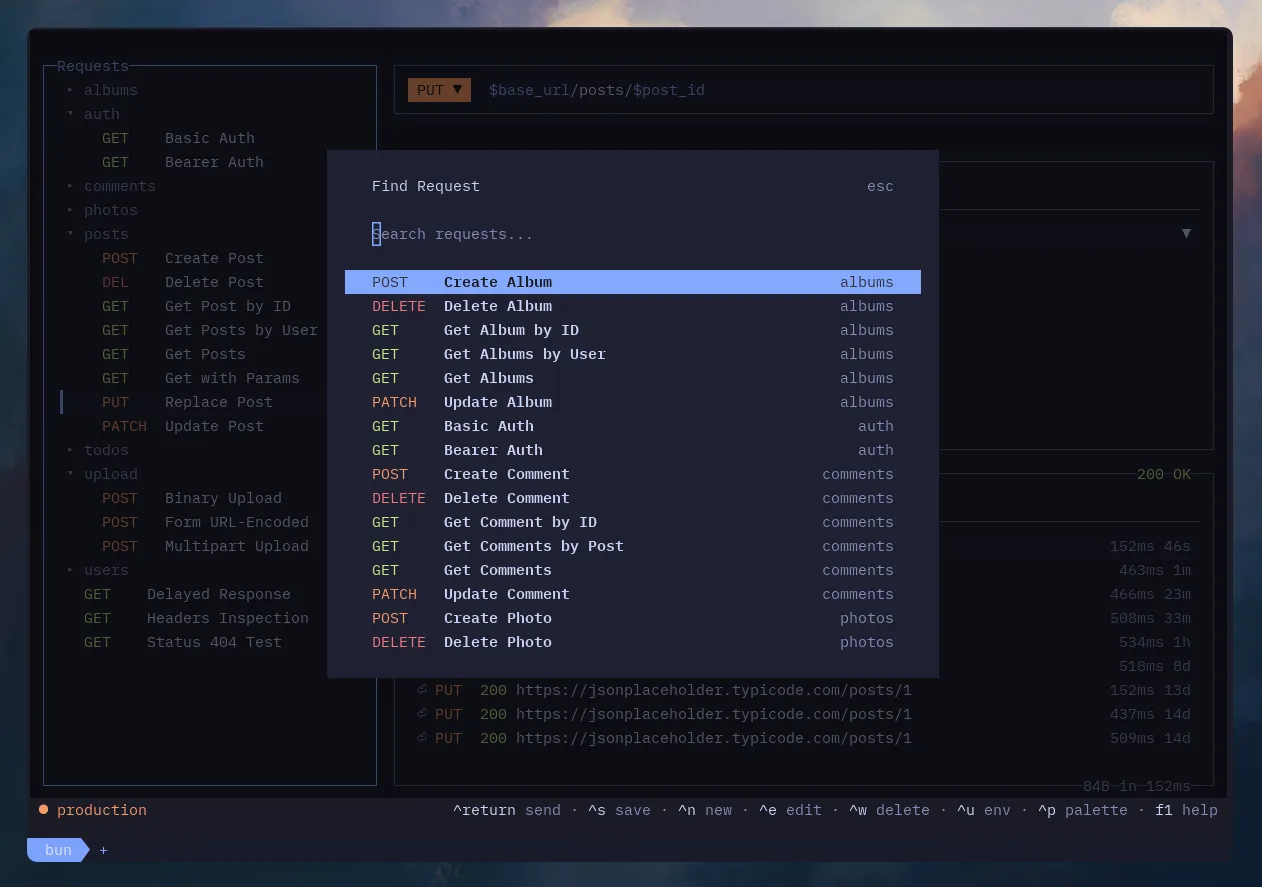Pick the Update Album result
The image size is (1262, 887).
632,402
